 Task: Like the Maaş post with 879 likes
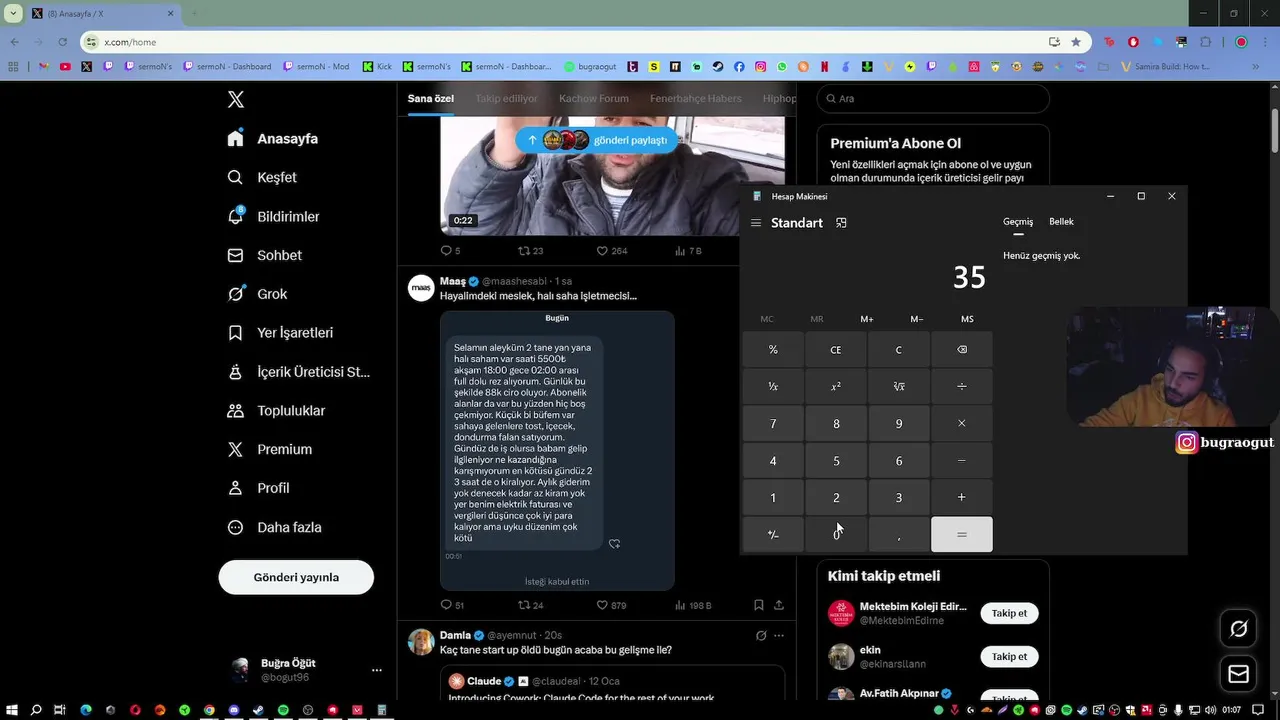click(x=611, y=605)
